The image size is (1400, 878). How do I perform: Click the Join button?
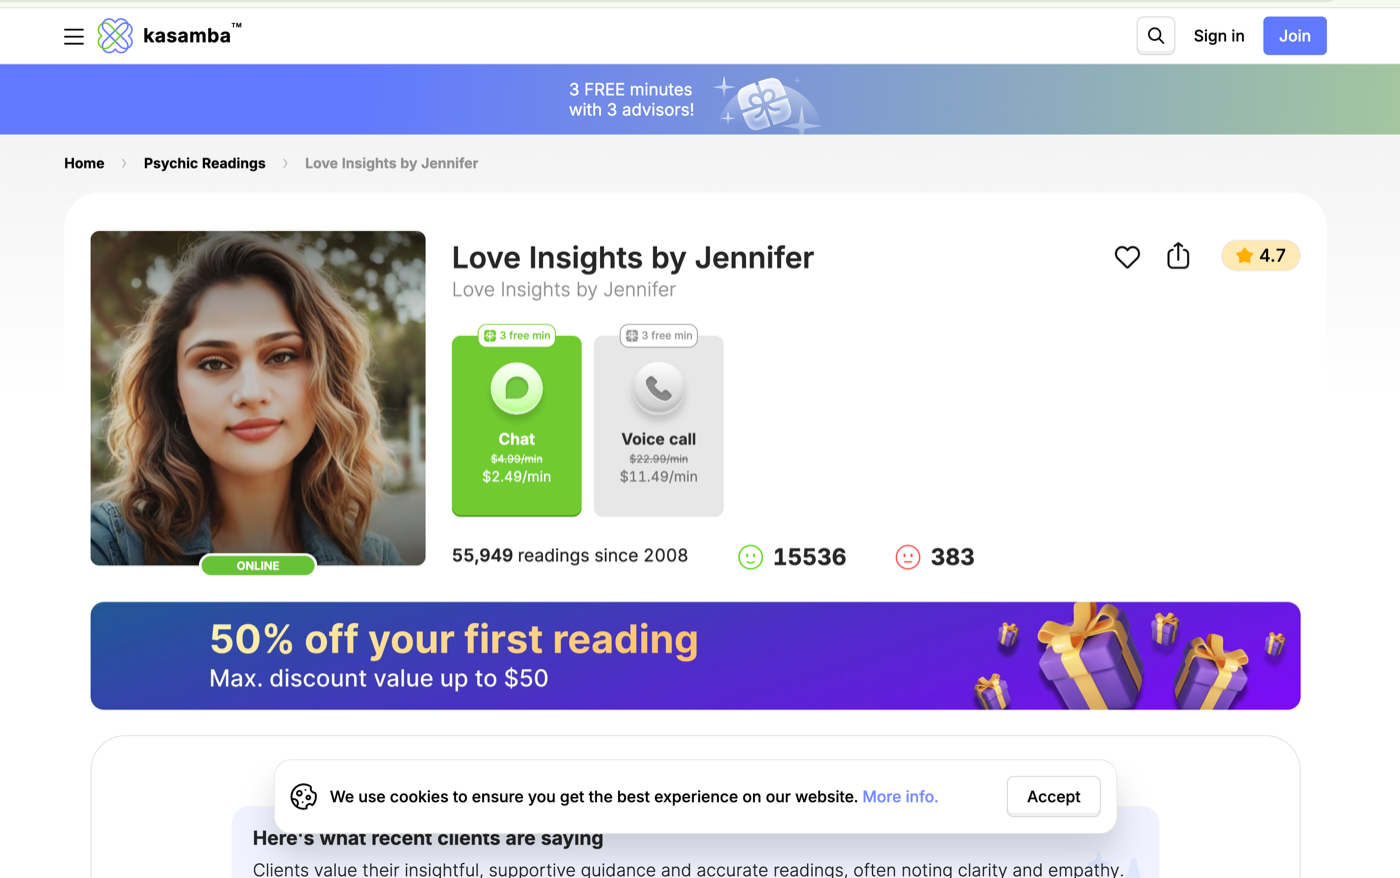1294,36
